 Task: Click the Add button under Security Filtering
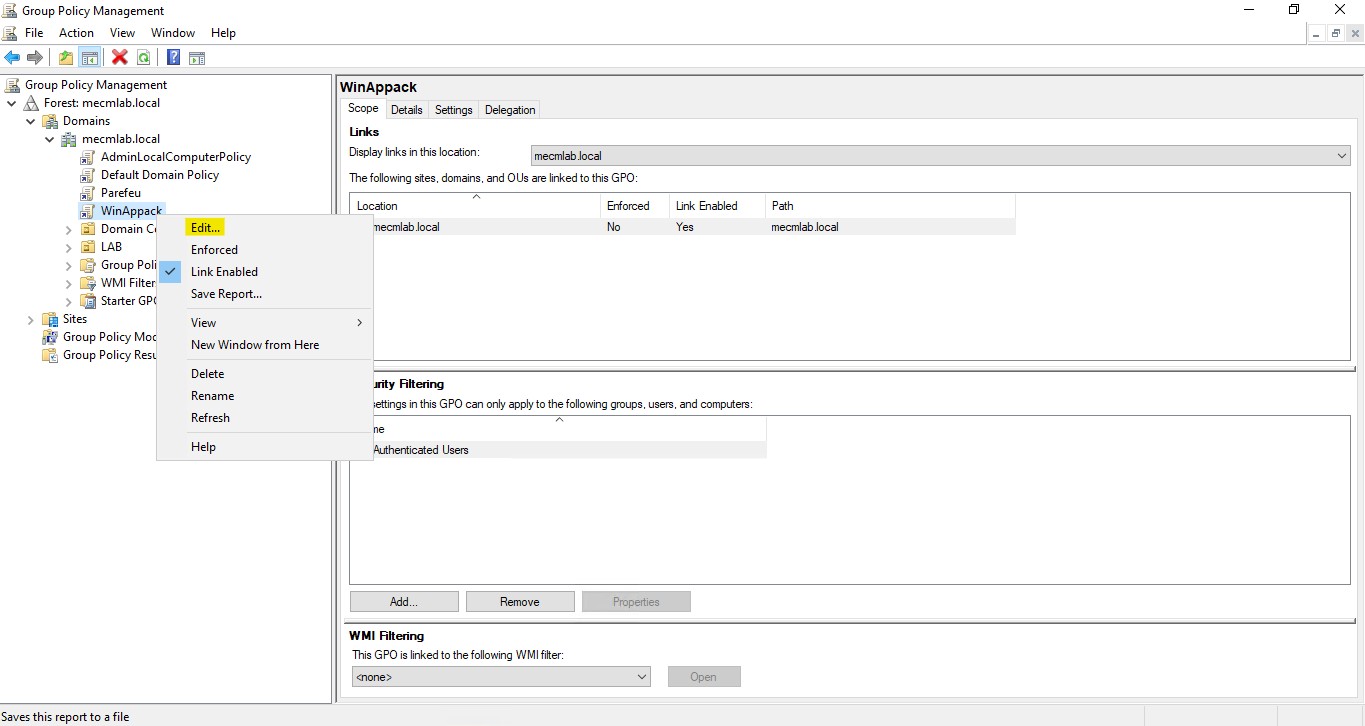404,601
